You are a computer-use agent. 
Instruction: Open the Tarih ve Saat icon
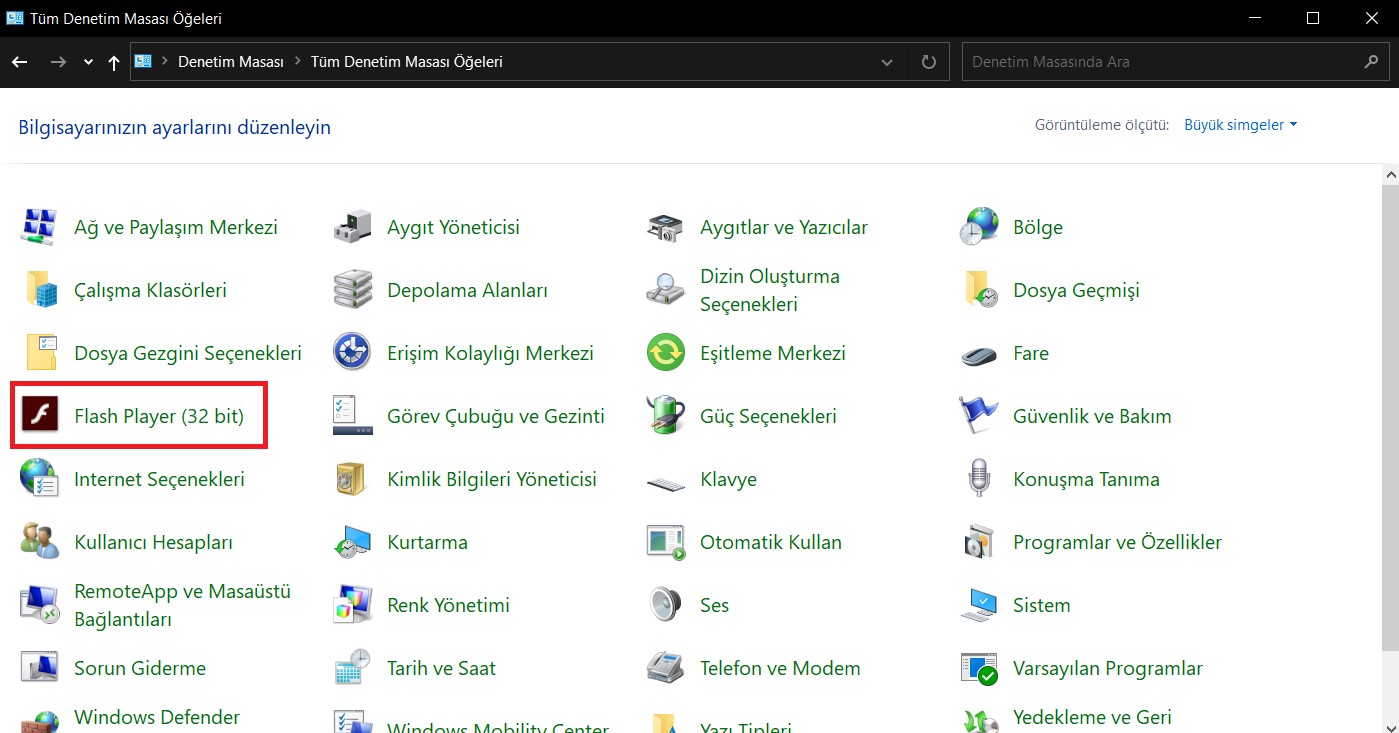pos(353,668)
